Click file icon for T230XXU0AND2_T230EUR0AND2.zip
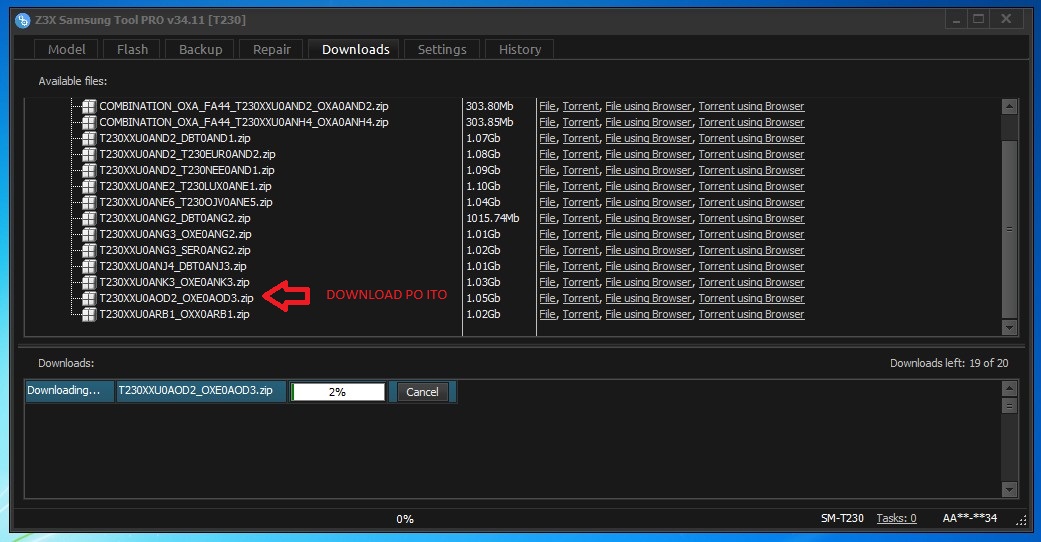This screenshot has width=1041, height=542. coord(89,154)
